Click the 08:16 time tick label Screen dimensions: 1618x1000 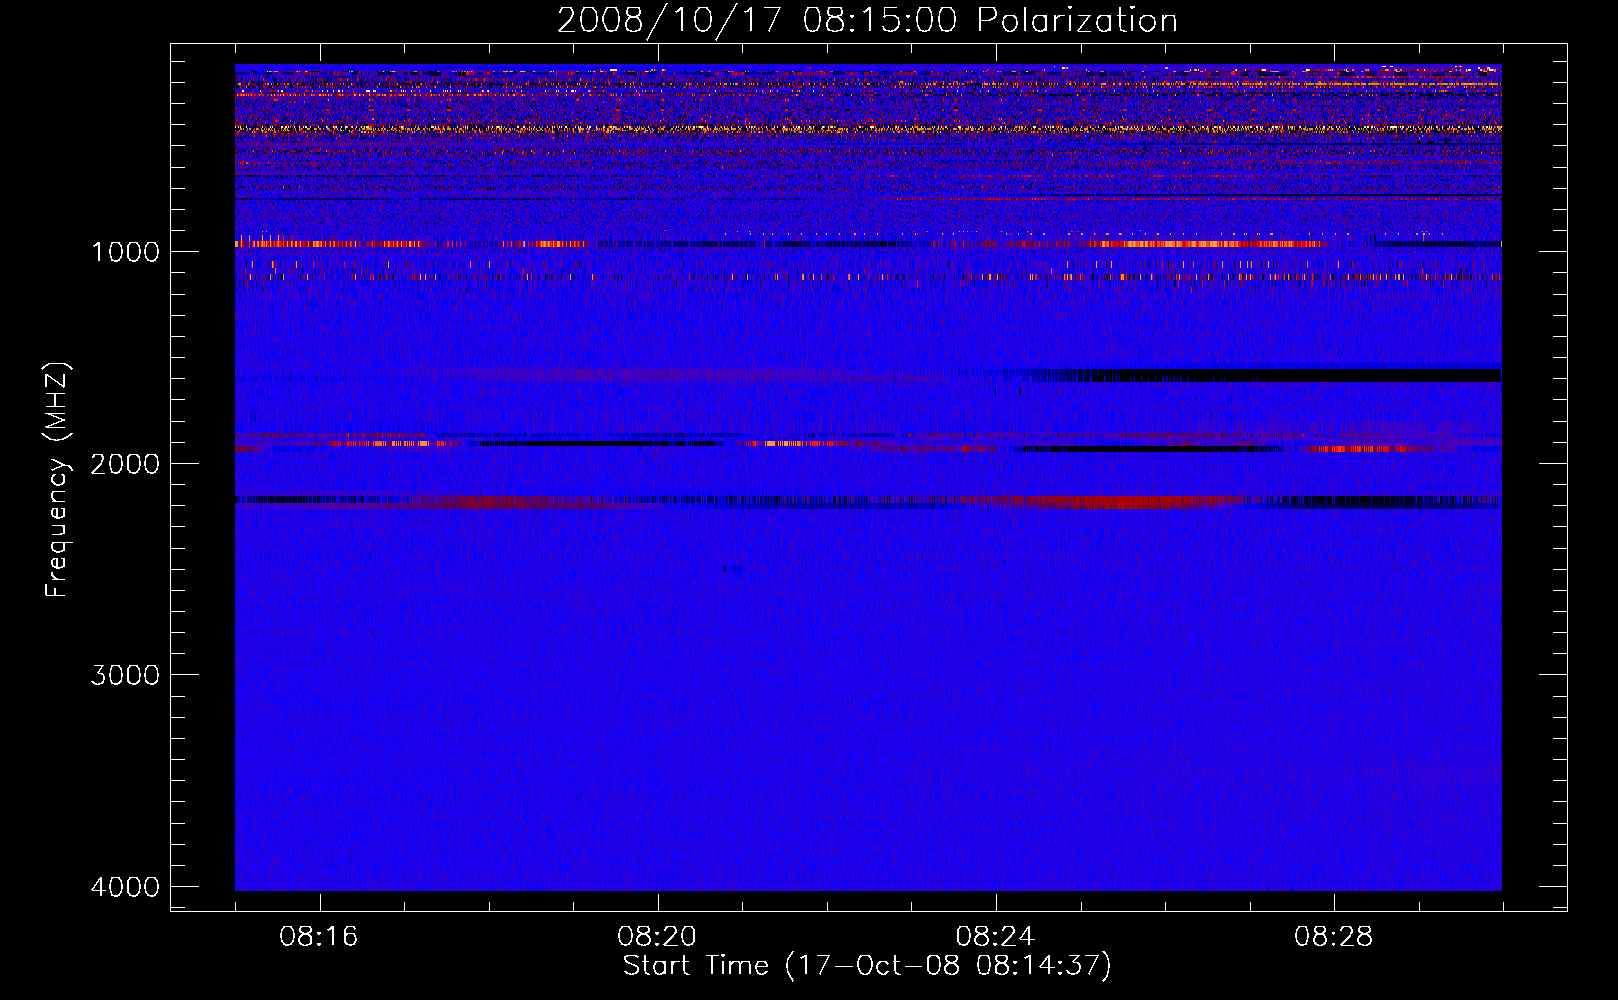(x=319, y=937)
